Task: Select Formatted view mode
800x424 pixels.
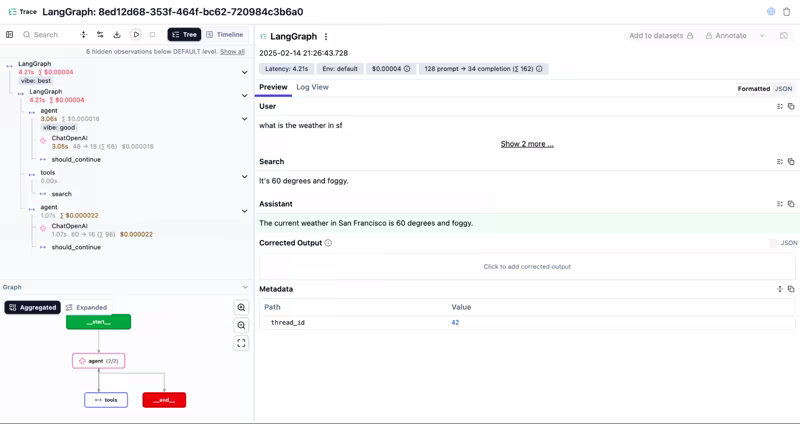Action: [x=754, y=89]
